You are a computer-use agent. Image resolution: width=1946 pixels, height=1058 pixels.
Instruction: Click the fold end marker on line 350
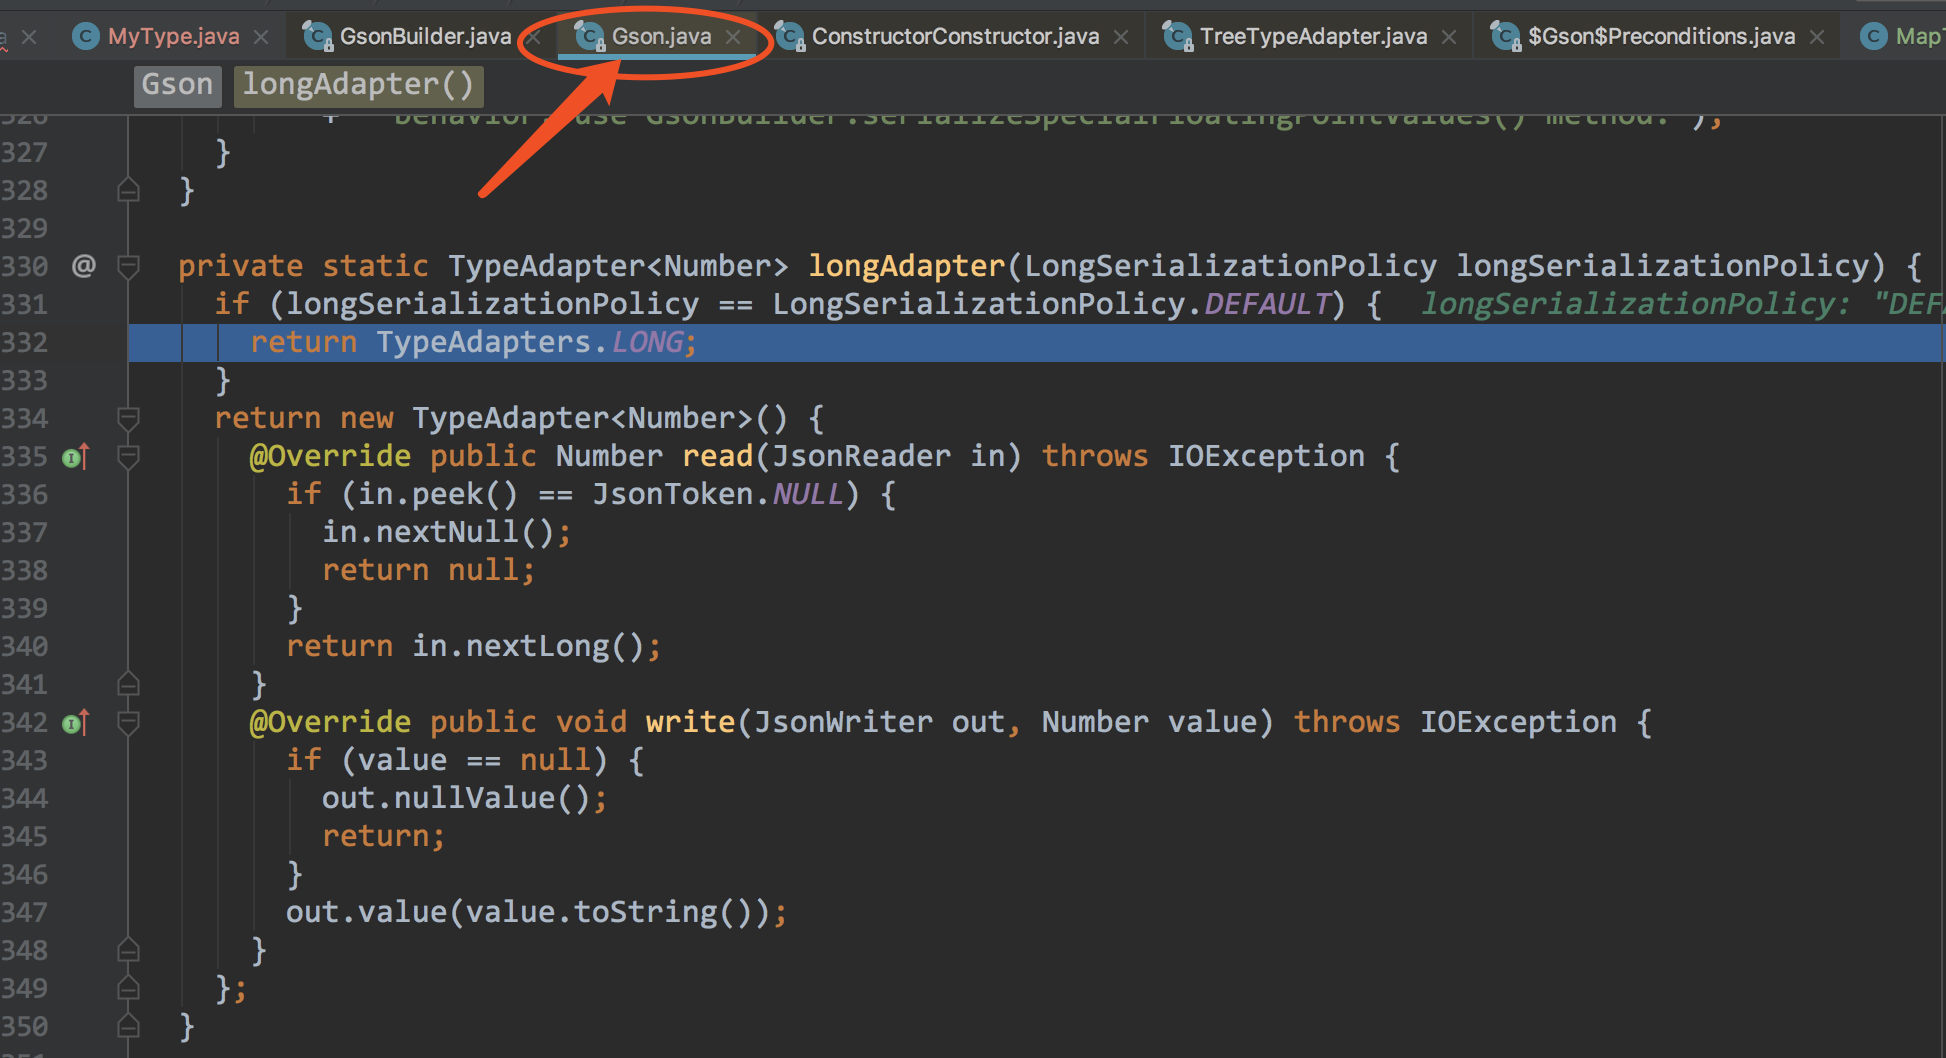[x=128, y=1026]
